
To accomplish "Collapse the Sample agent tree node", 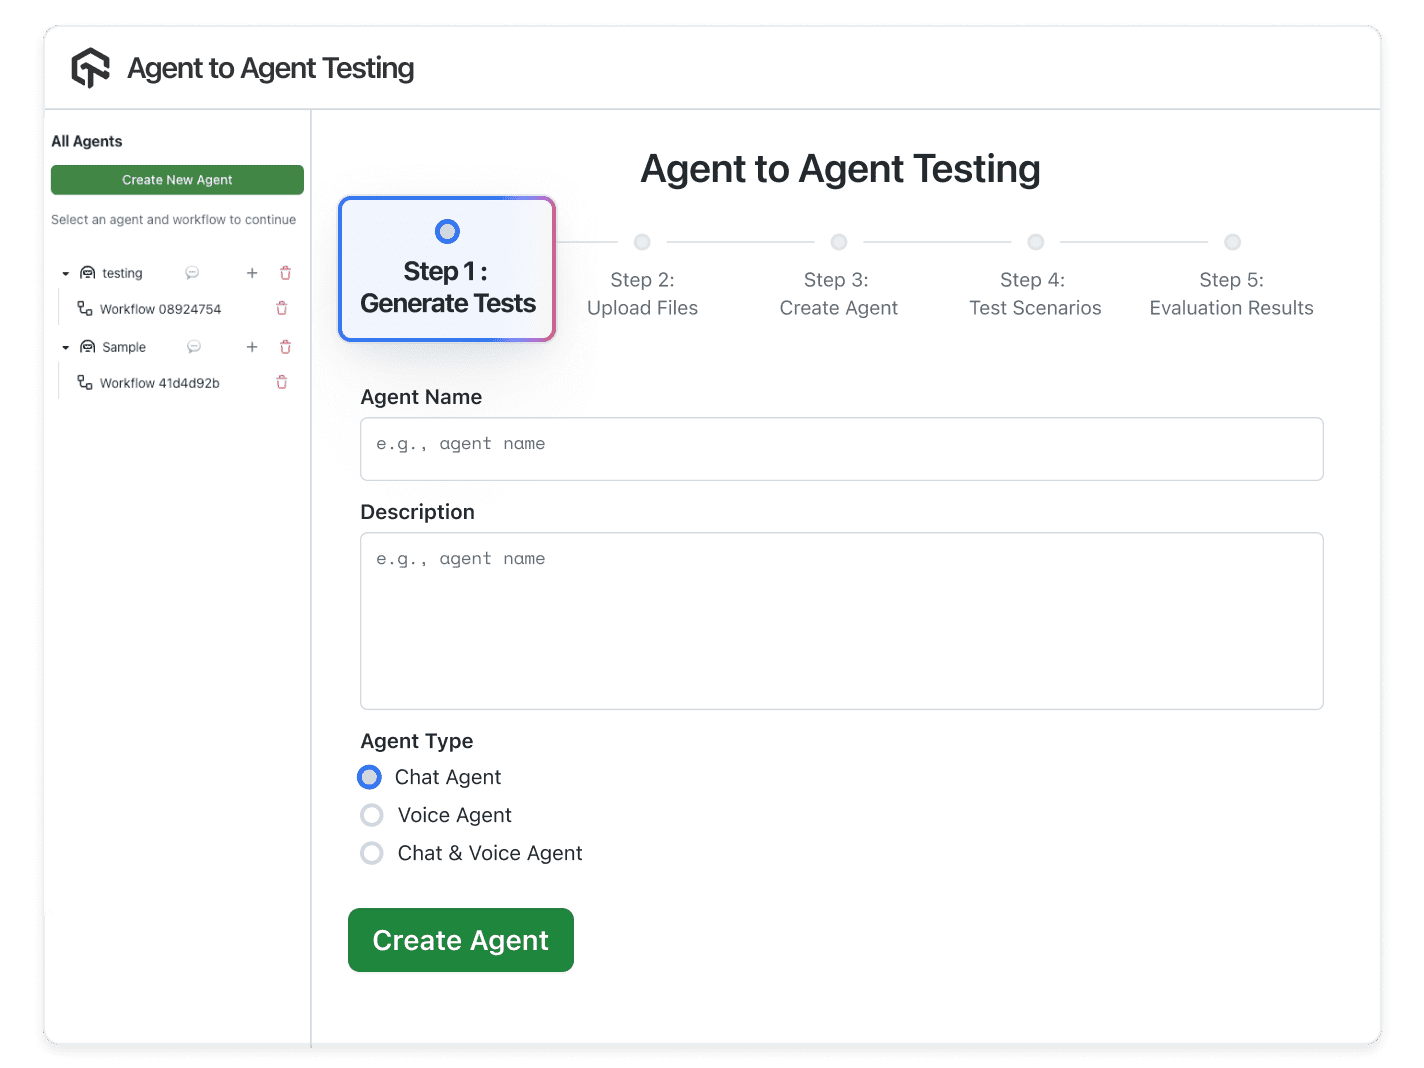I will point(66,347).
